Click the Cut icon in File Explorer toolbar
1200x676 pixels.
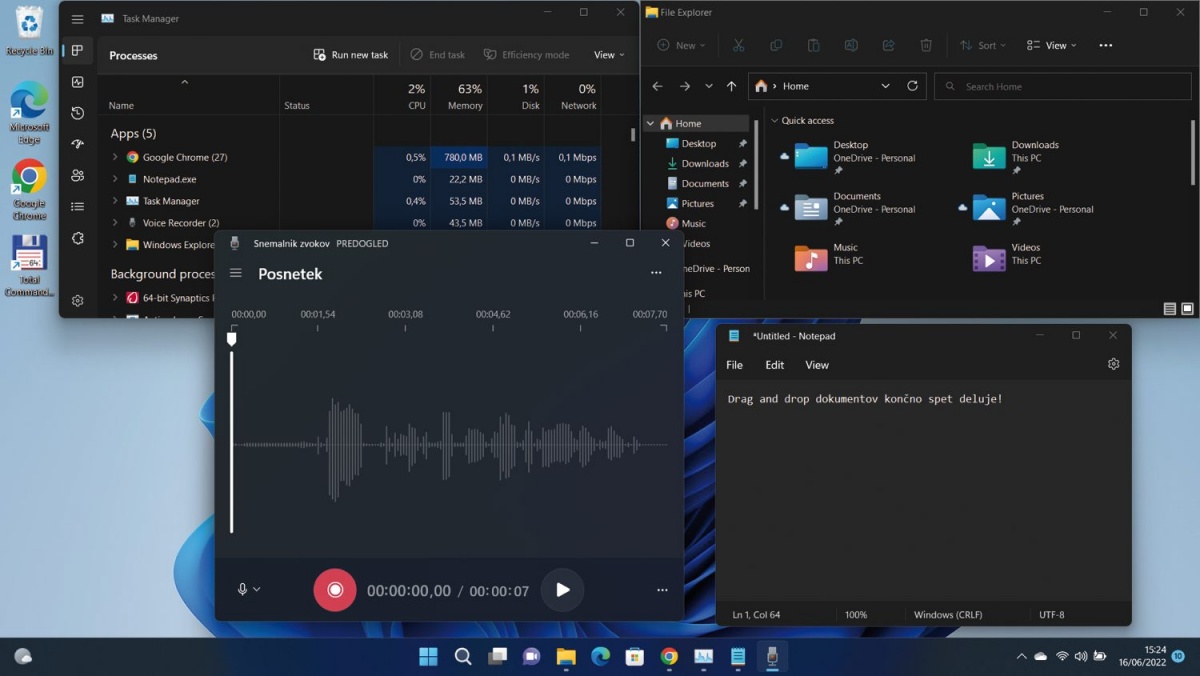coord(738,45)
